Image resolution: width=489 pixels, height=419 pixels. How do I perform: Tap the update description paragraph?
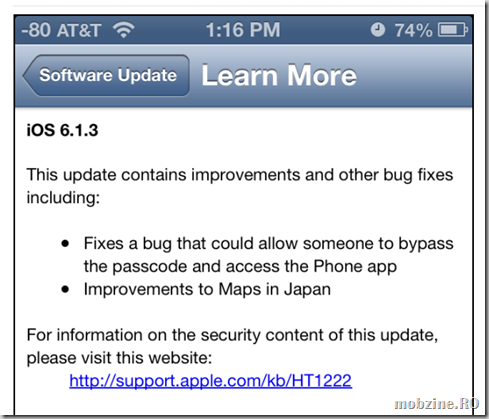point(240,186)
